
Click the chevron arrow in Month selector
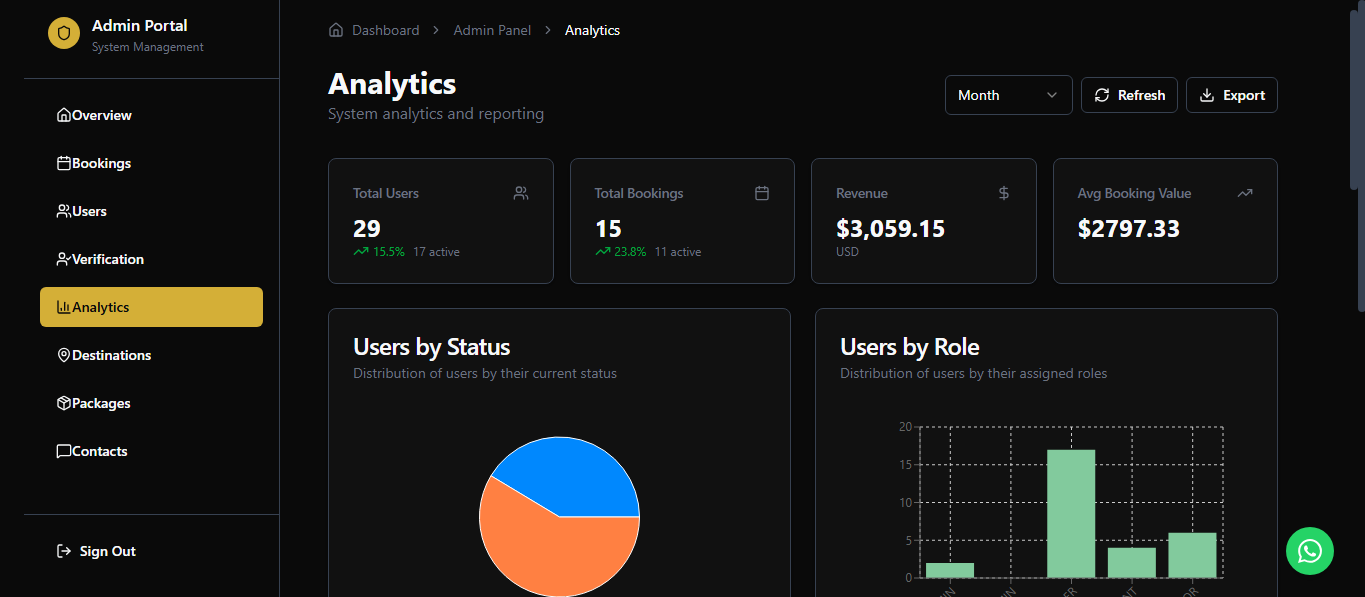click(1051, 95)
